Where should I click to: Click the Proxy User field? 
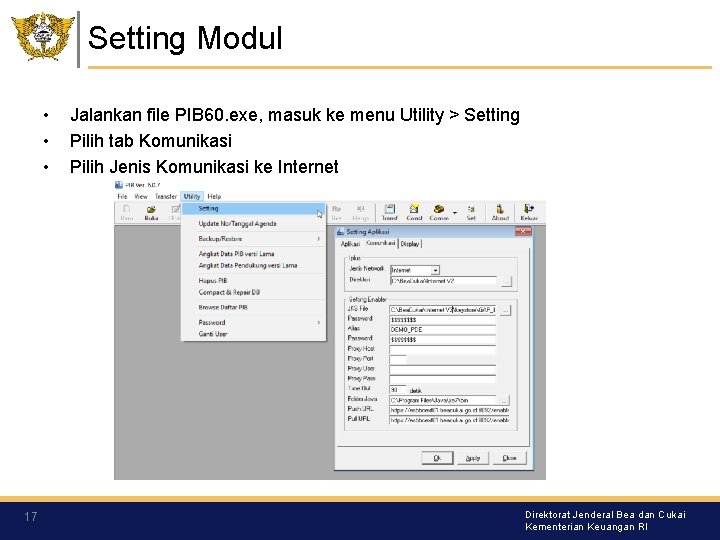pyautogui.click(x=443, y=370)
